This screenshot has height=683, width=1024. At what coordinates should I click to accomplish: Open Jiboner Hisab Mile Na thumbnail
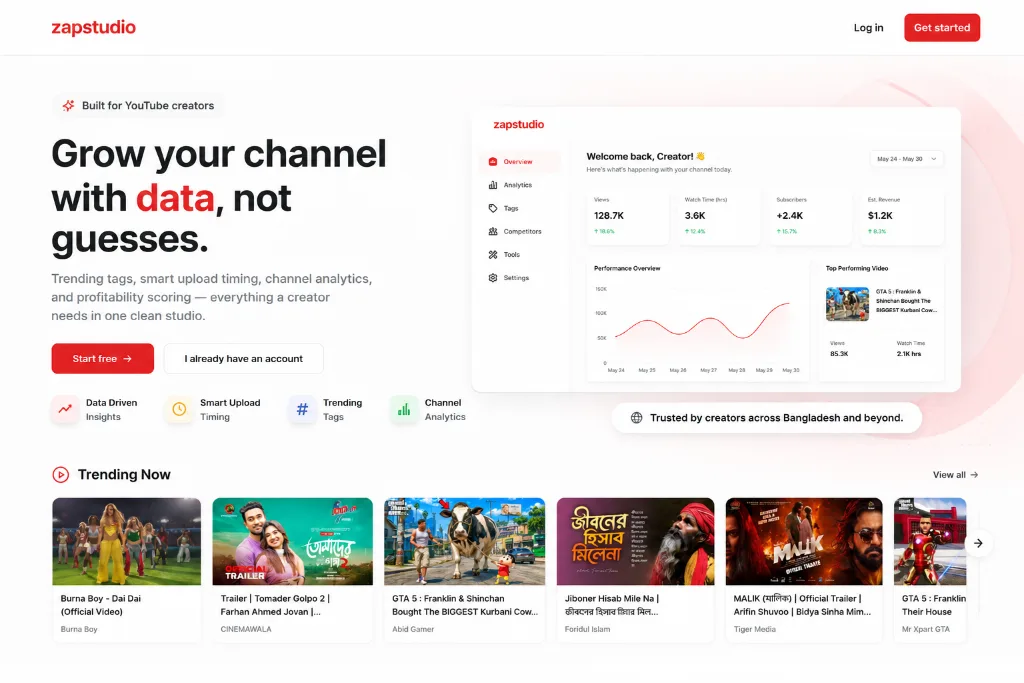pyautogui.click(x=635, y=541)
